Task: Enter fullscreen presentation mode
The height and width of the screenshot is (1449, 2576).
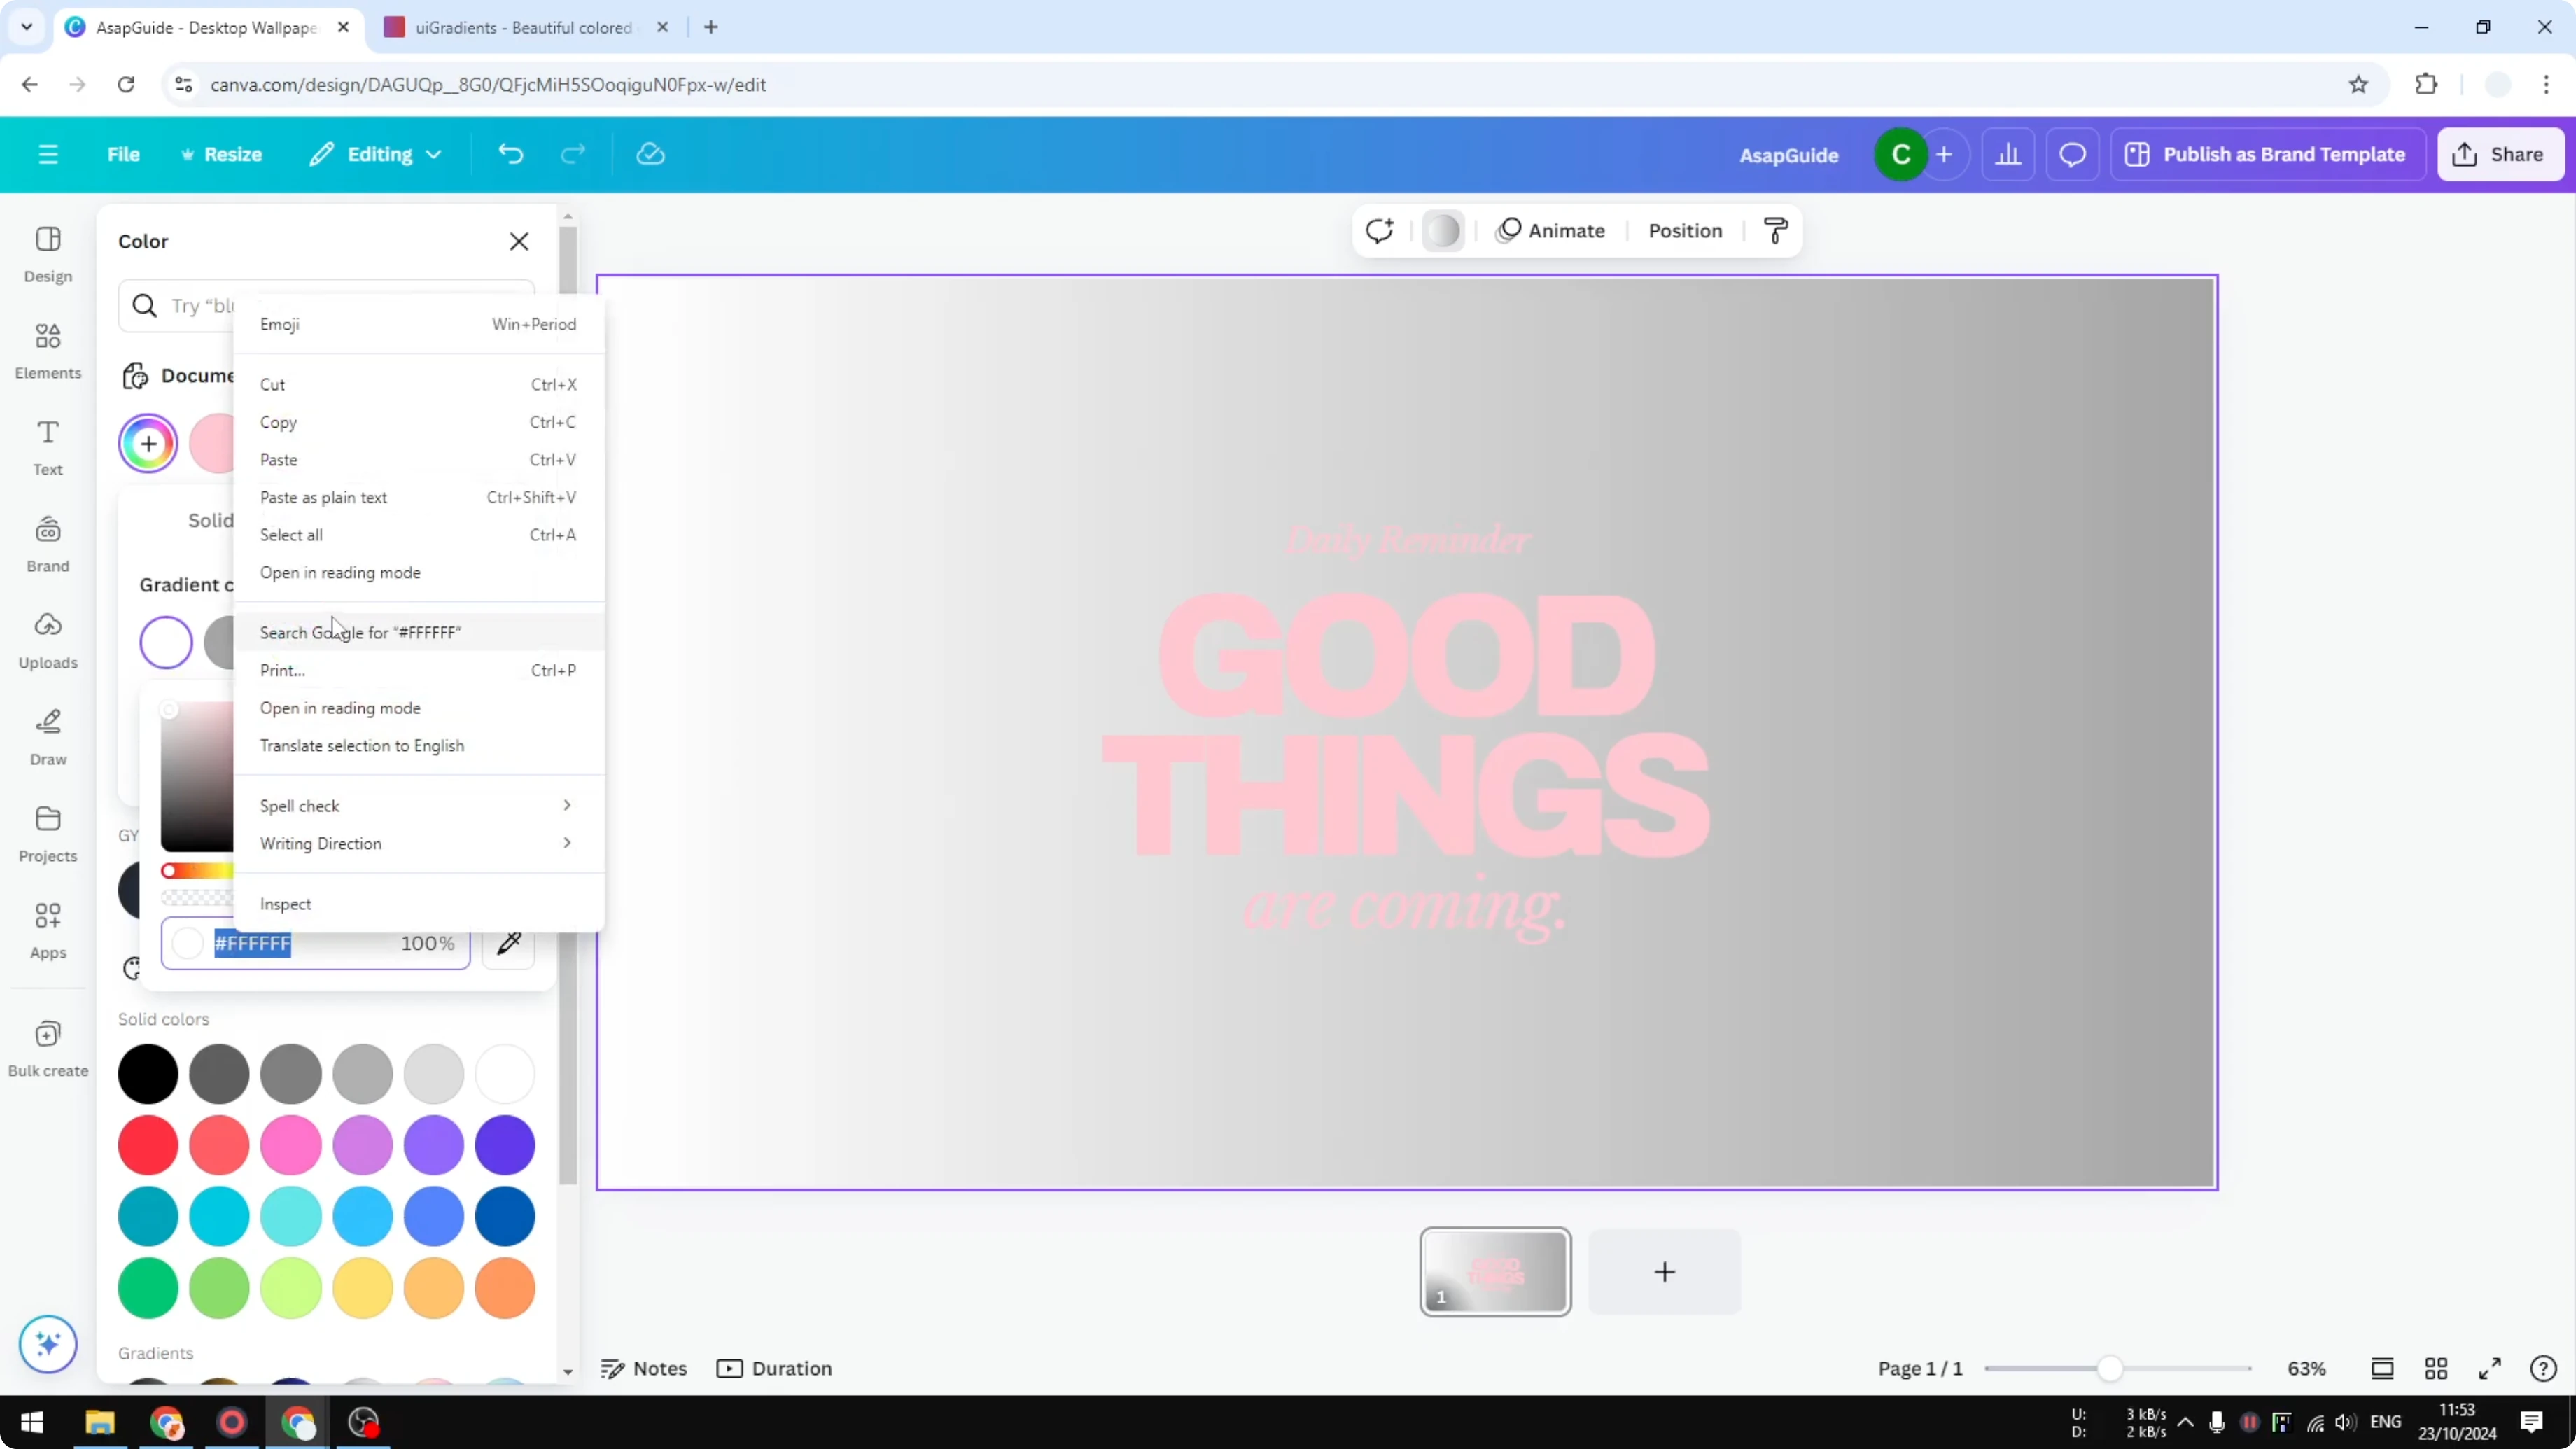Action: (2490, 1368)
